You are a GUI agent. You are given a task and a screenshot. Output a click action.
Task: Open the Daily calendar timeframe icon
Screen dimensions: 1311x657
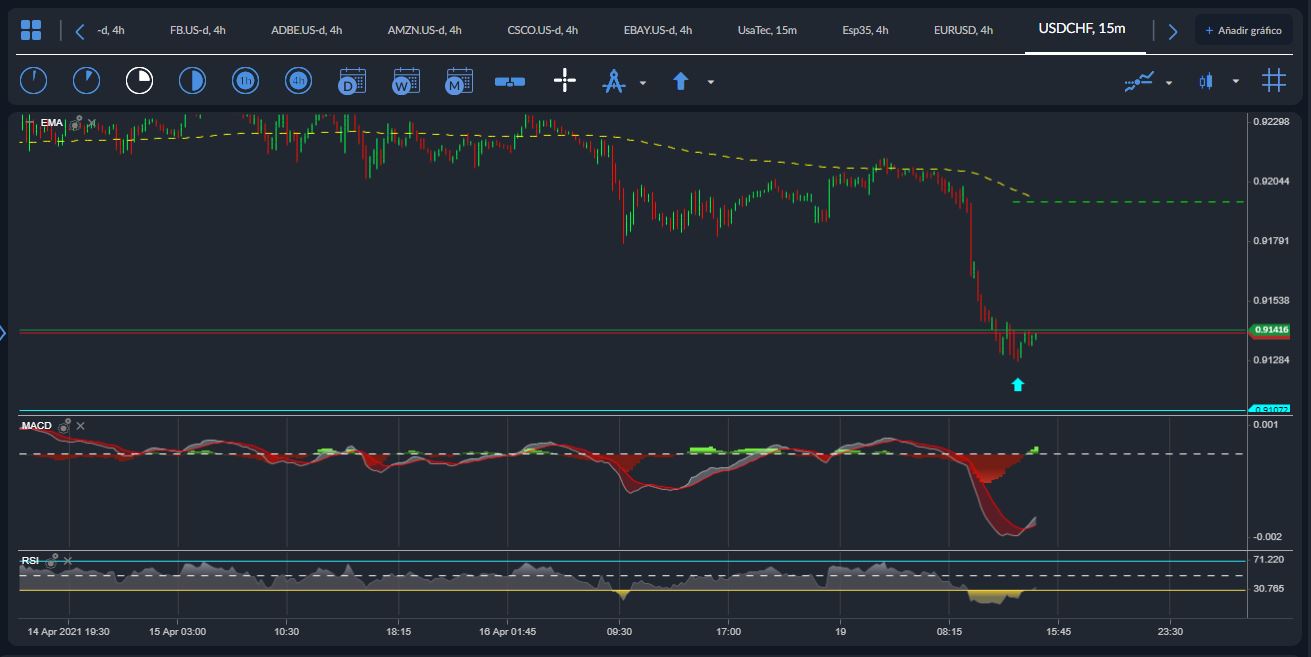pyautogui.click(x=351, y=81)
